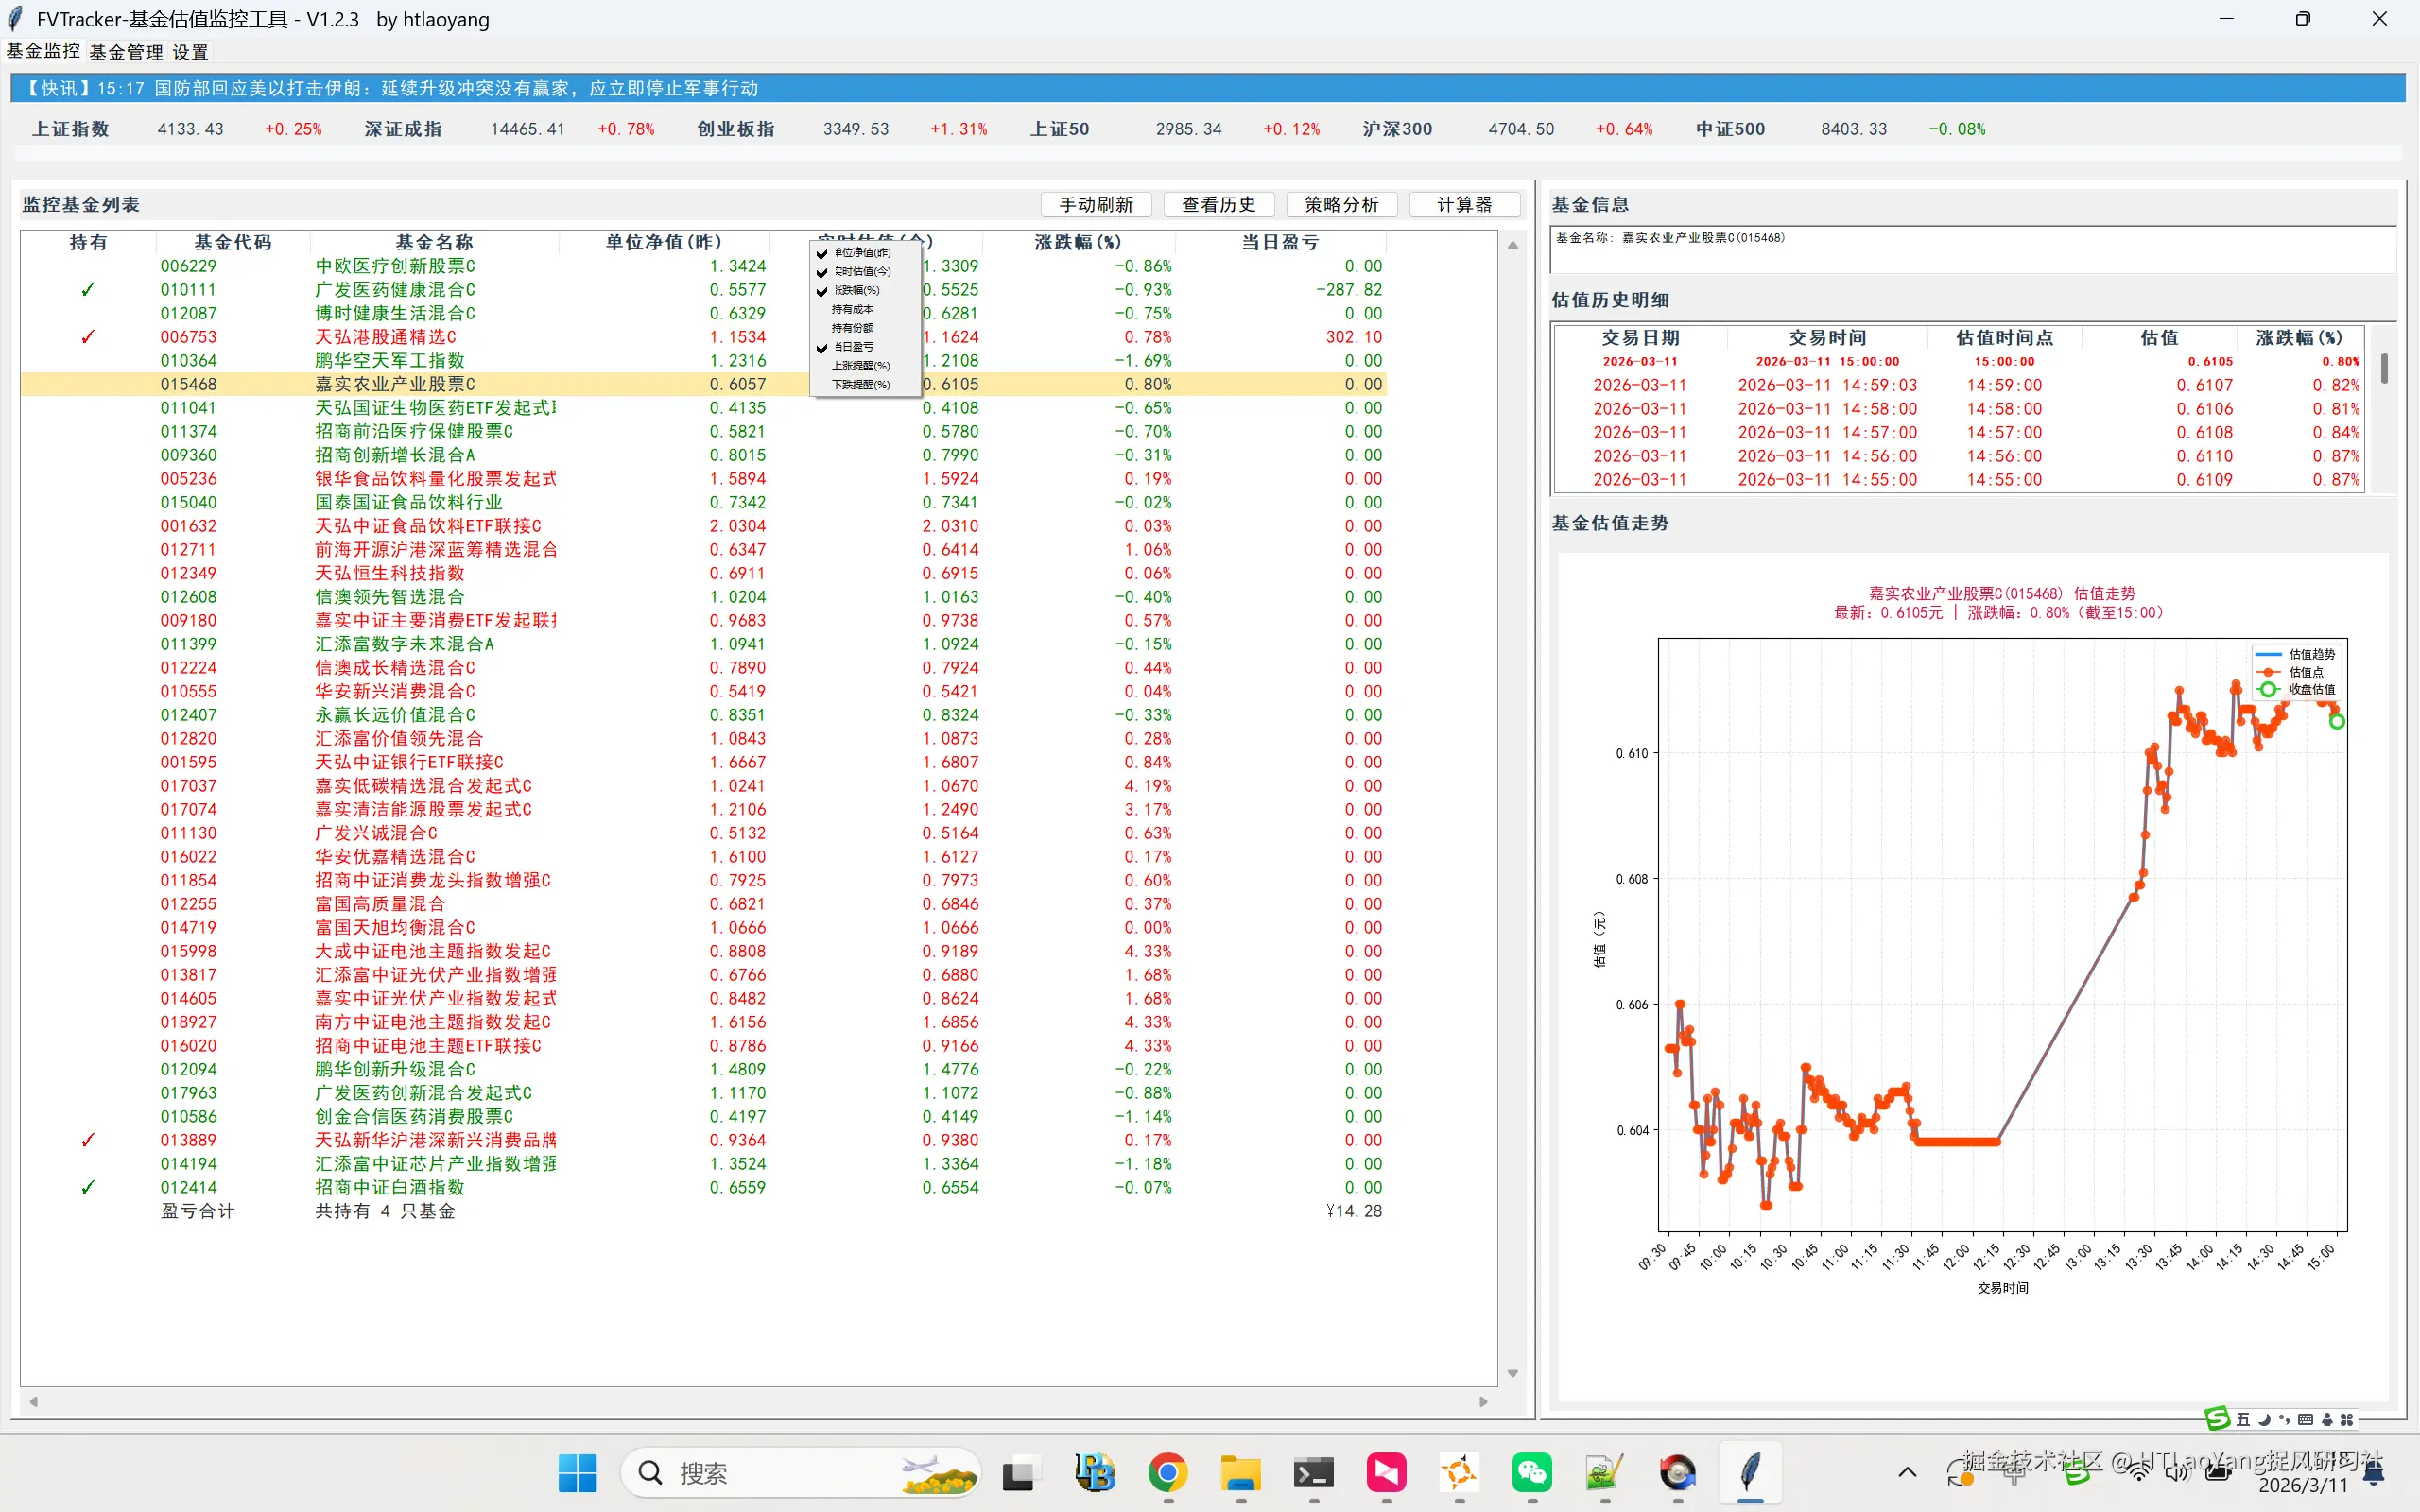
Task: Open Google Chrome from taskbar
Action: 1167,1473
